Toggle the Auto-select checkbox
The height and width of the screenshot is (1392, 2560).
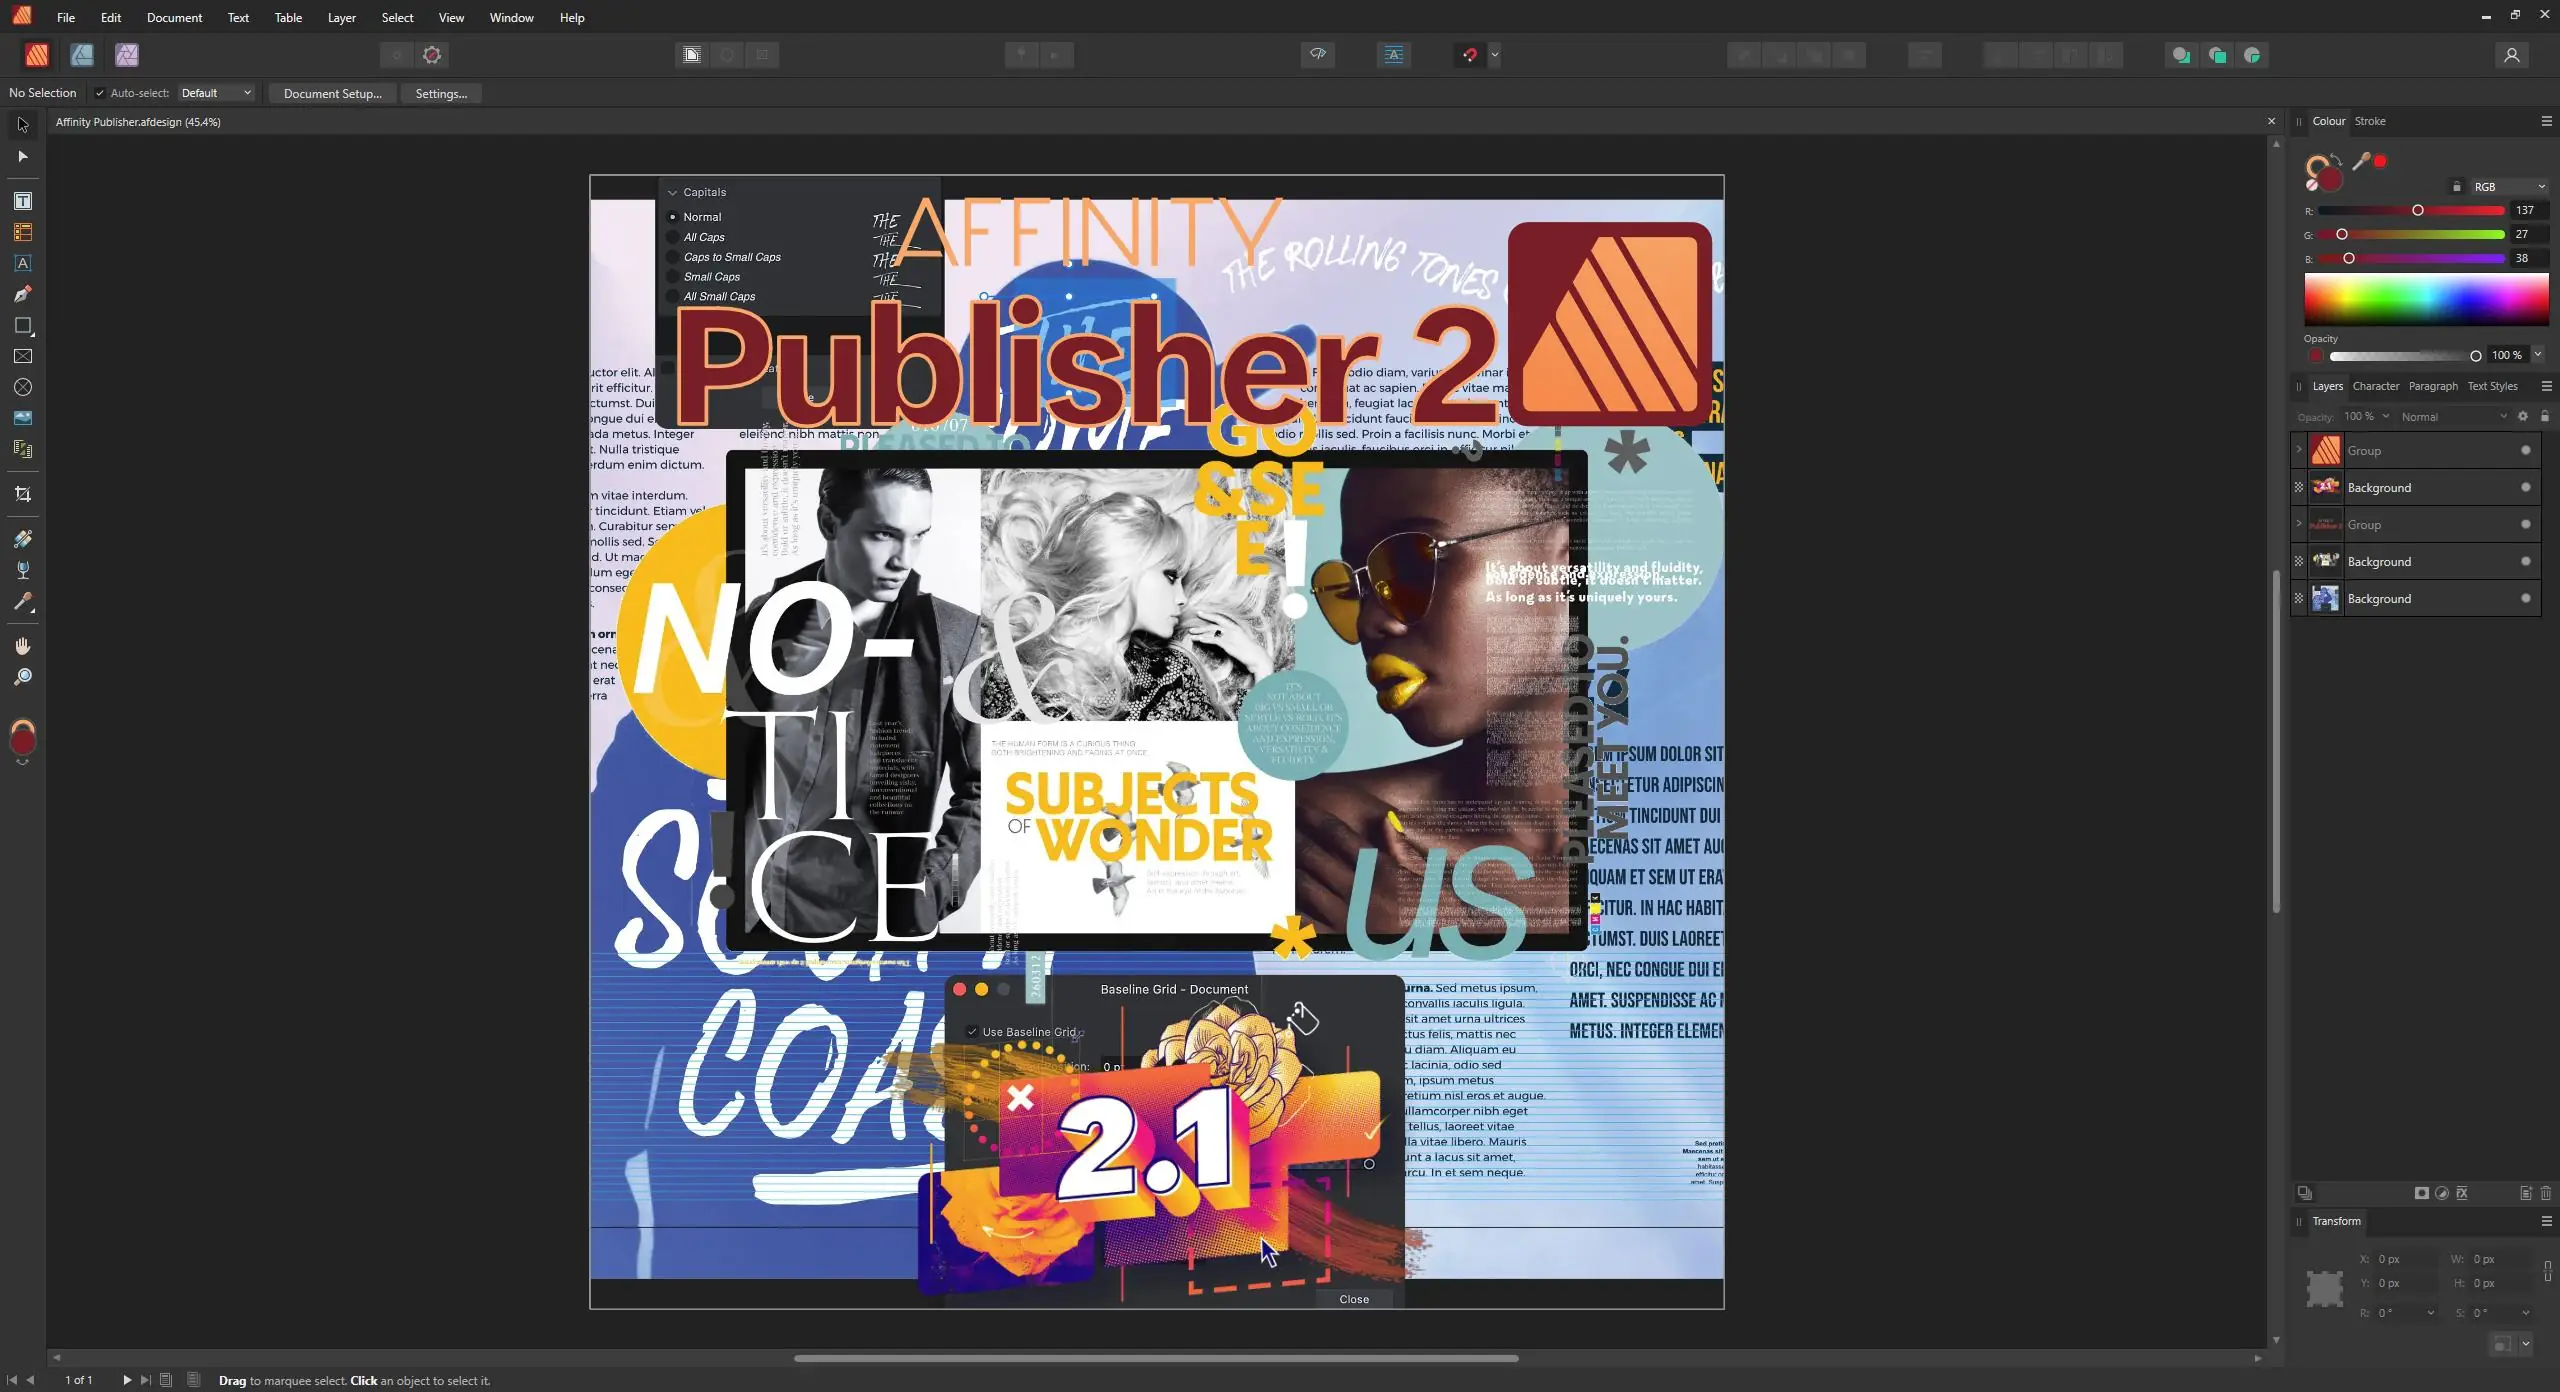(x=99, y=93)
